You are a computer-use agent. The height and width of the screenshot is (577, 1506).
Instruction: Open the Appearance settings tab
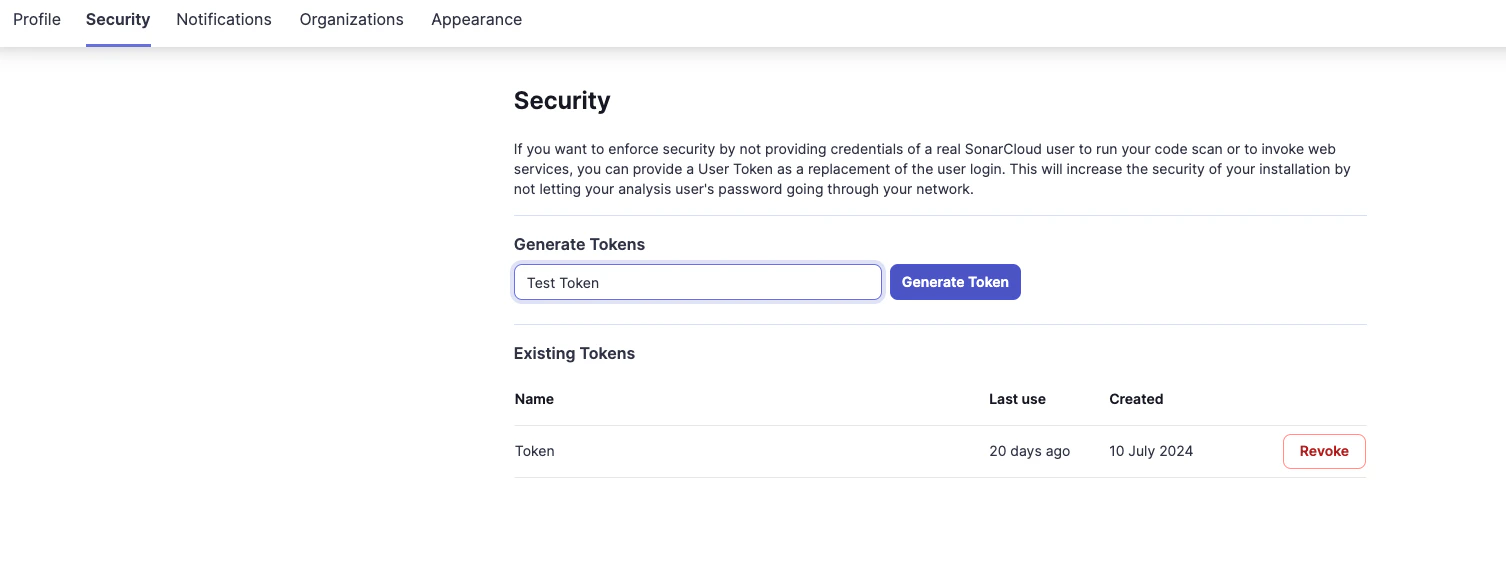476,19
